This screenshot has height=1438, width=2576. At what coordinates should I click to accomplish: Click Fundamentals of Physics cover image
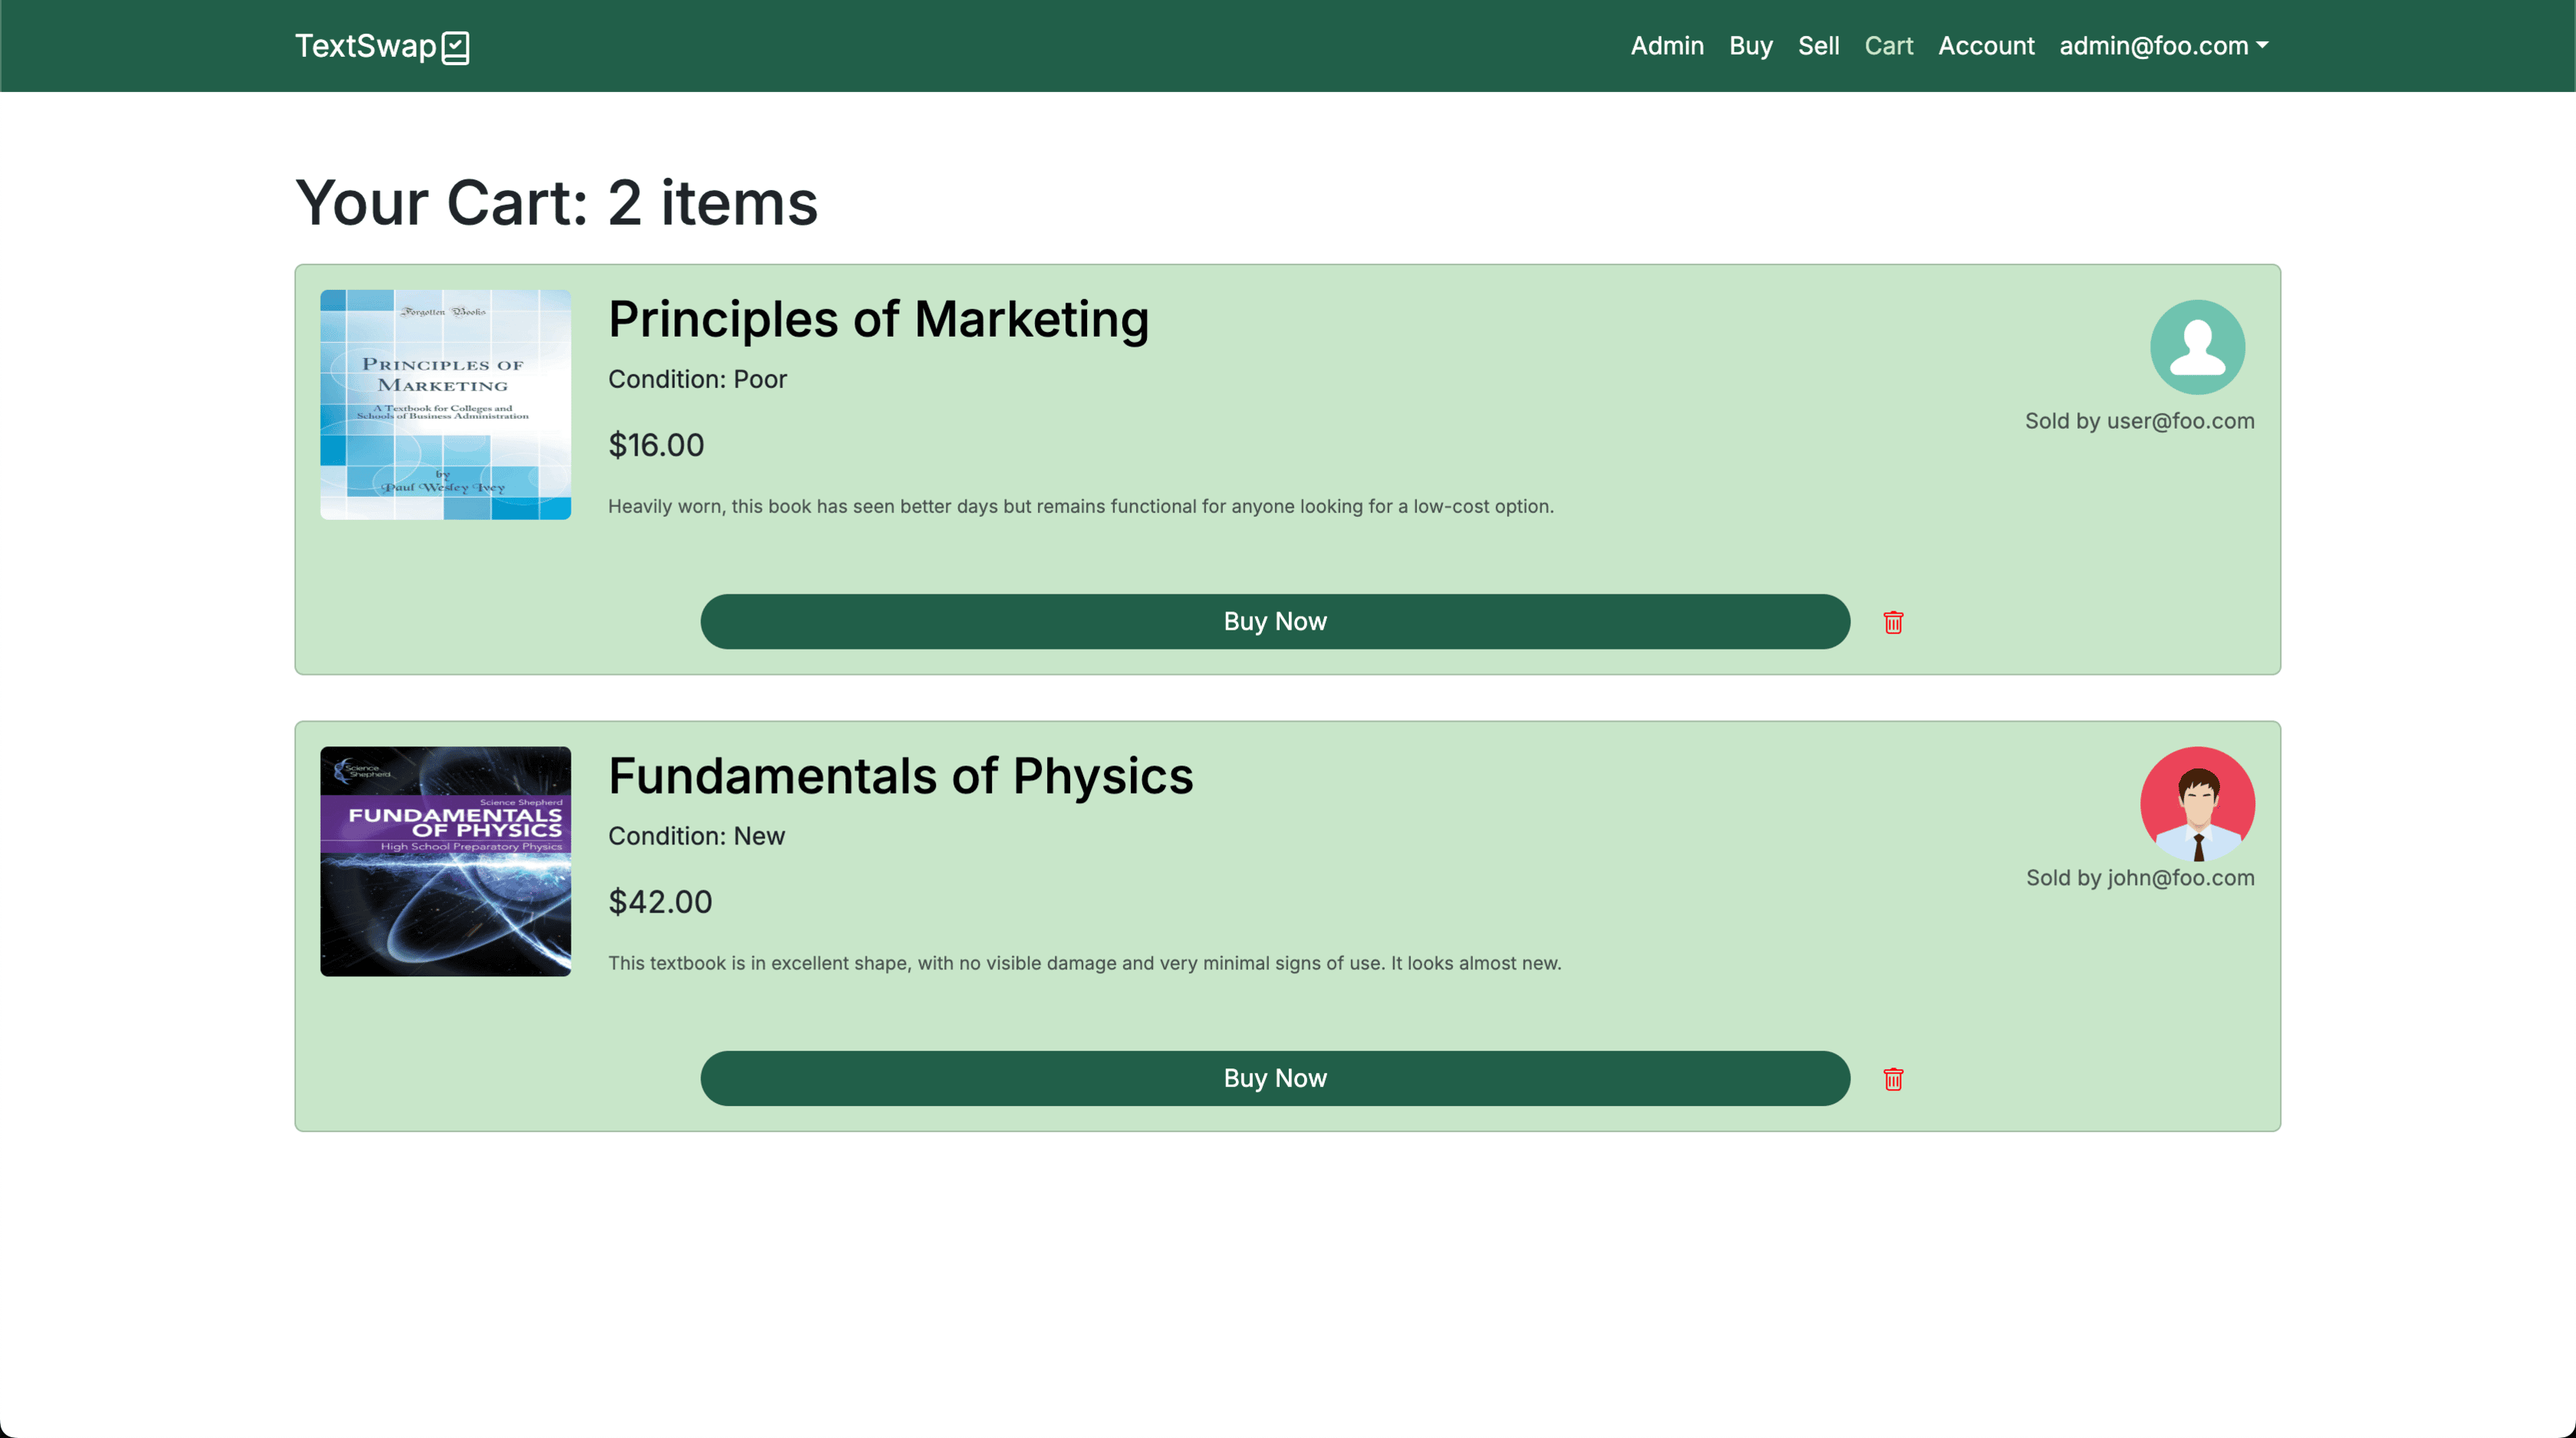click(445, 861)
